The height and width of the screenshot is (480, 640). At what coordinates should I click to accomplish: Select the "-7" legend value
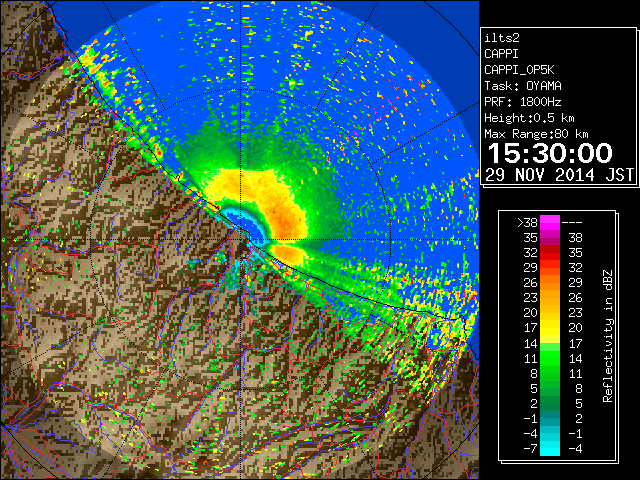click(530, 448)
